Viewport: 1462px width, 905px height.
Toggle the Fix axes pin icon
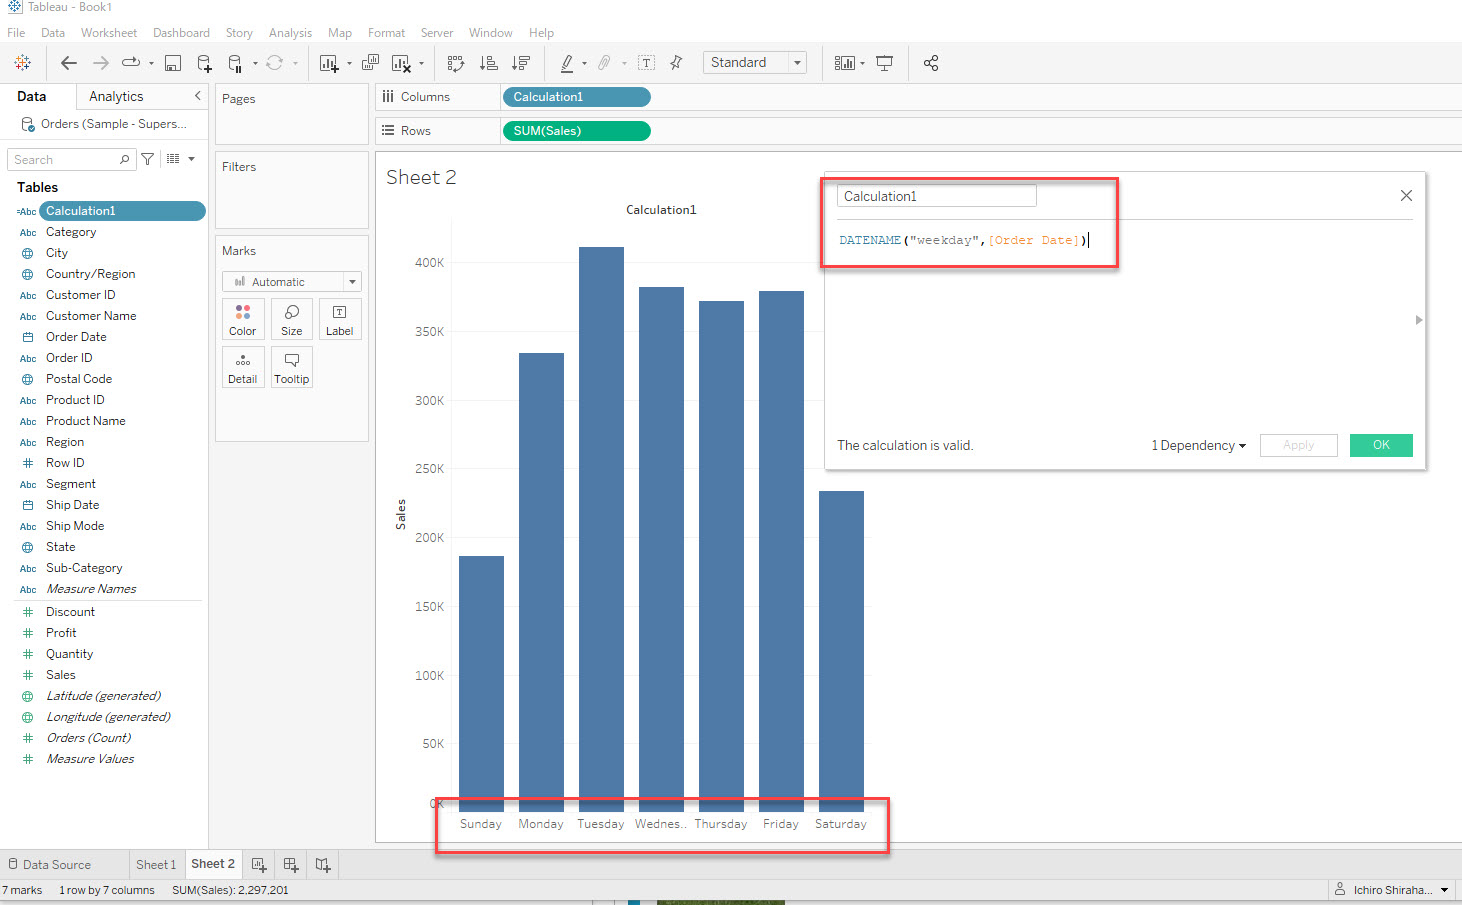pyautogui.click(x=676, y=63)
